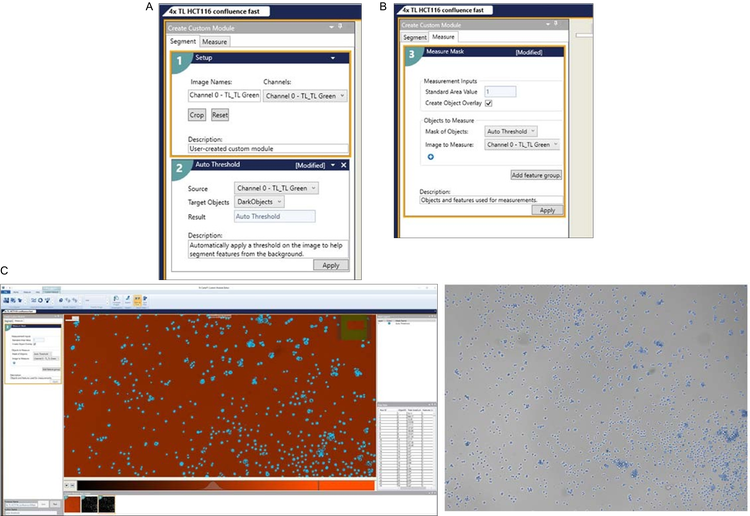Select the '4x TL HCT116 confluence fast' tab in panel B
750x516 pixels.
[x=443, y=10]
